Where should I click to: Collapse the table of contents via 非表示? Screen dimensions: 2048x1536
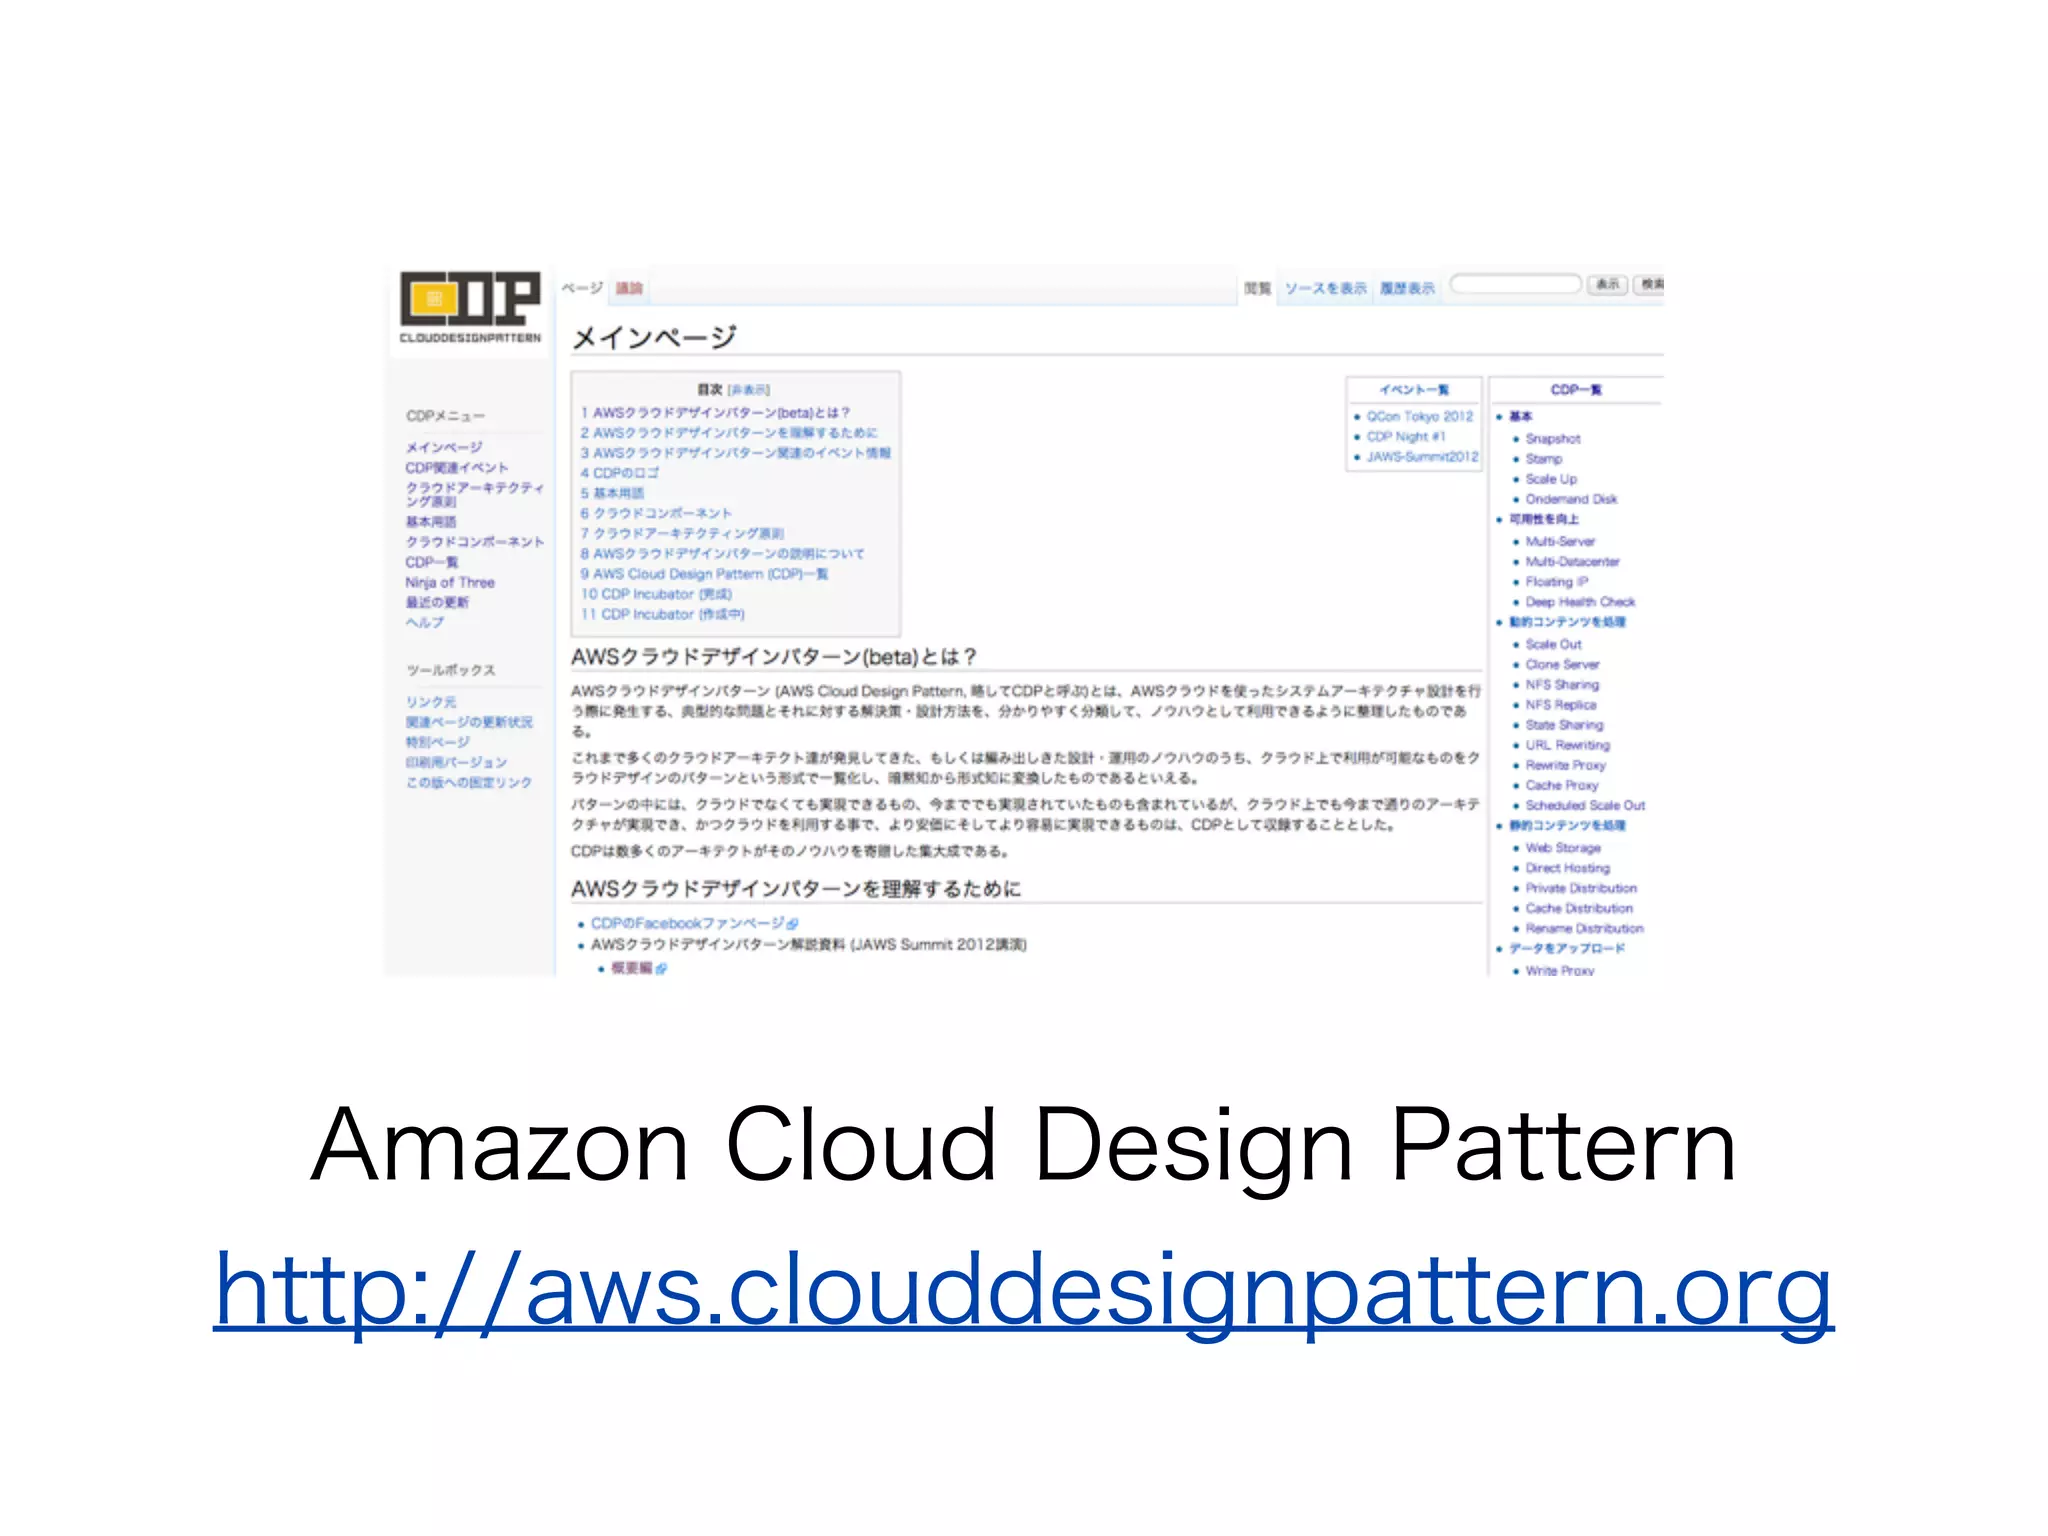(x=748, y=390)
